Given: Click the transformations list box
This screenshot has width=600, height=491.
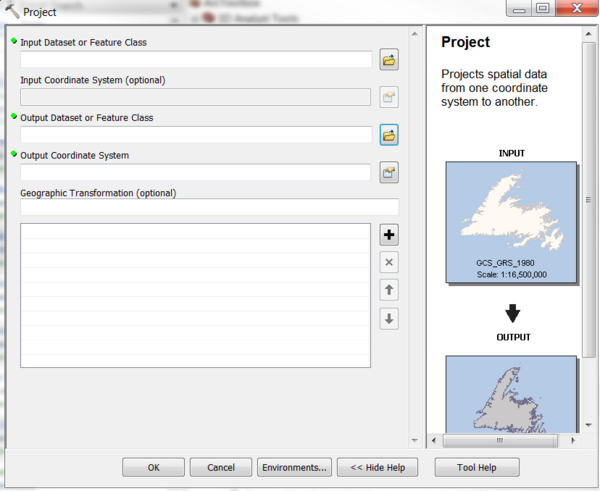Looking at the screenshot, I should pyautogui.click(x=195, y=295).
